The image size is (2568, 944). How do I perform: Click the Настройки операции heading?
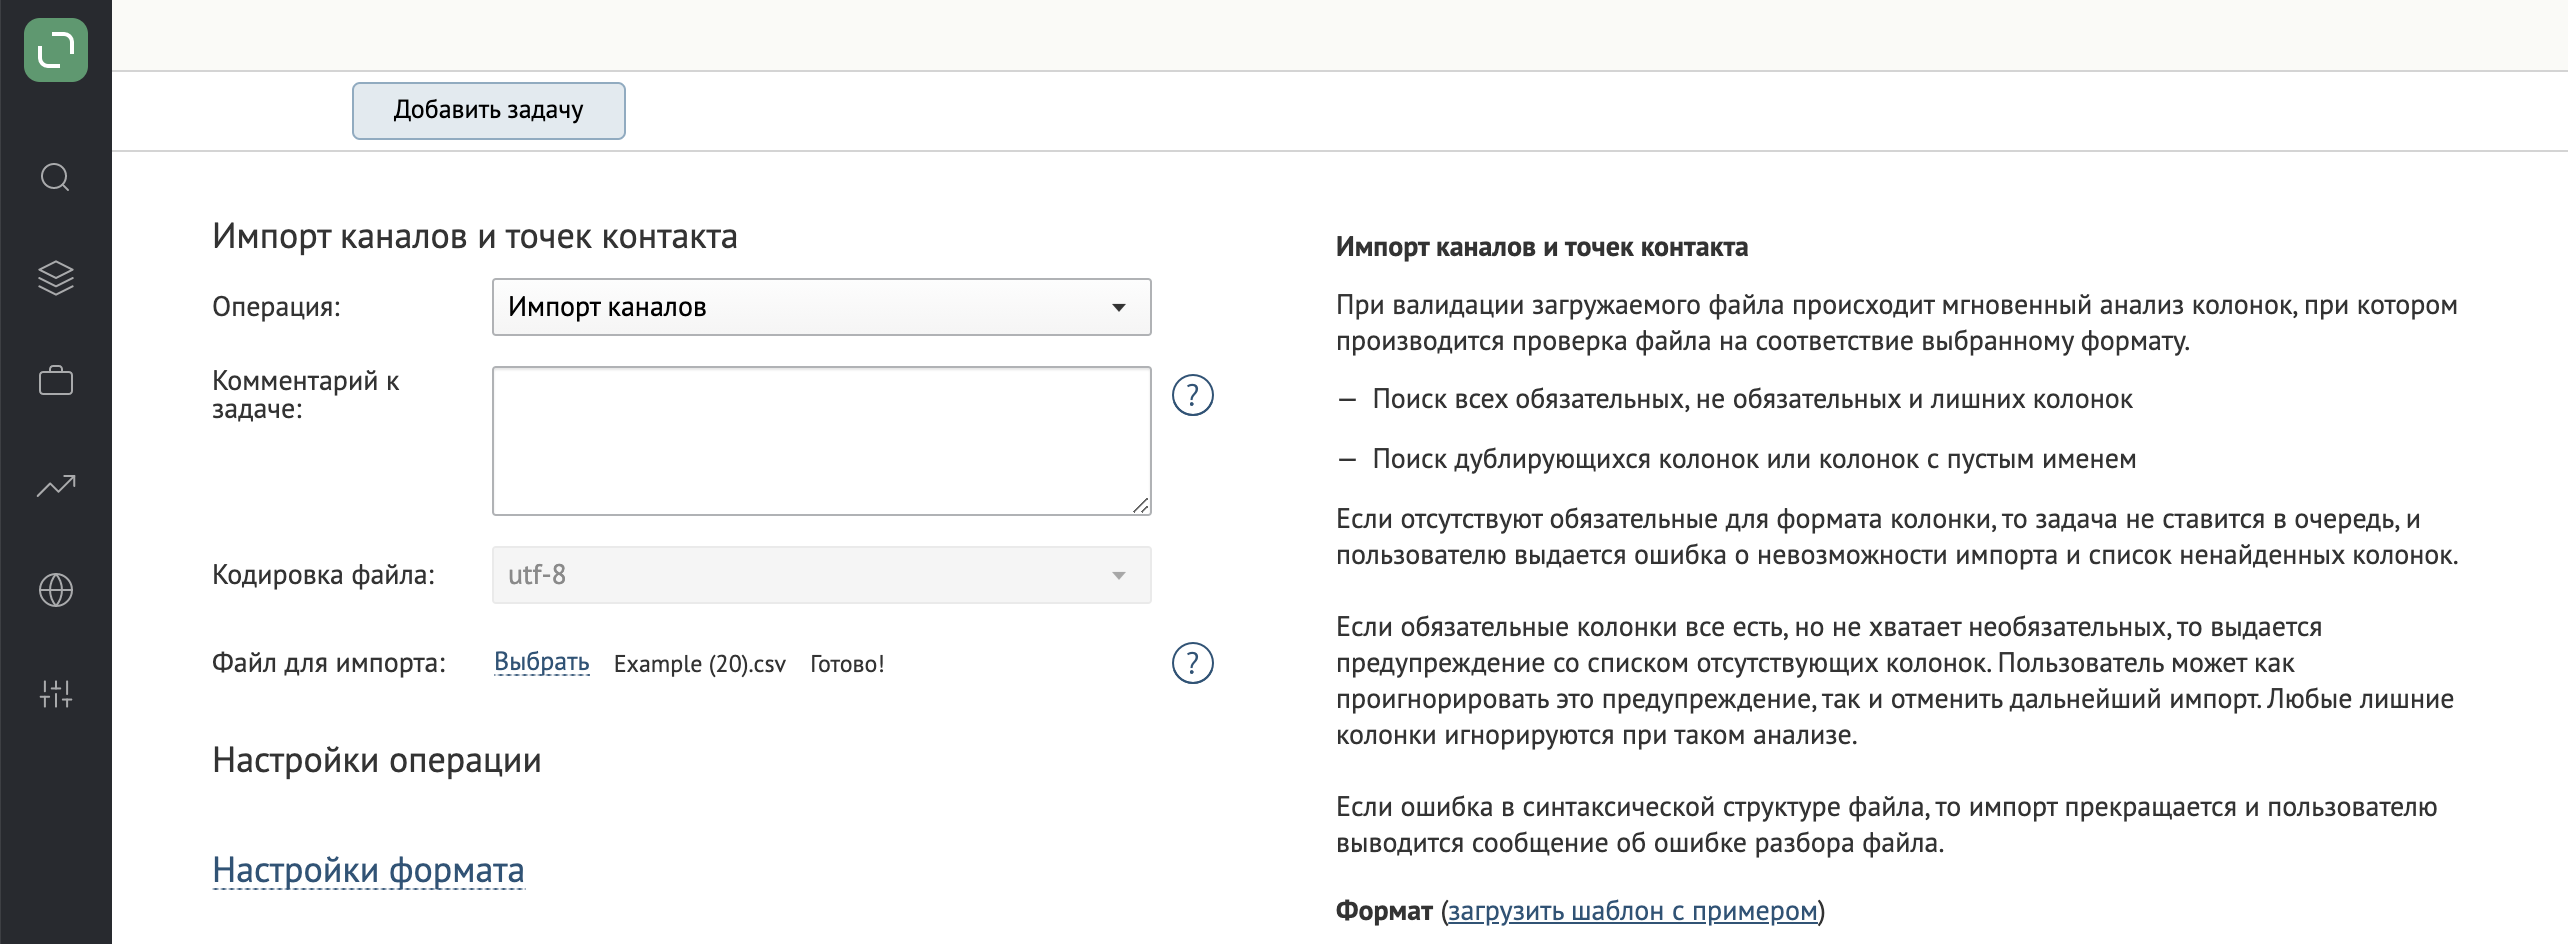click(x=377, y=761)
